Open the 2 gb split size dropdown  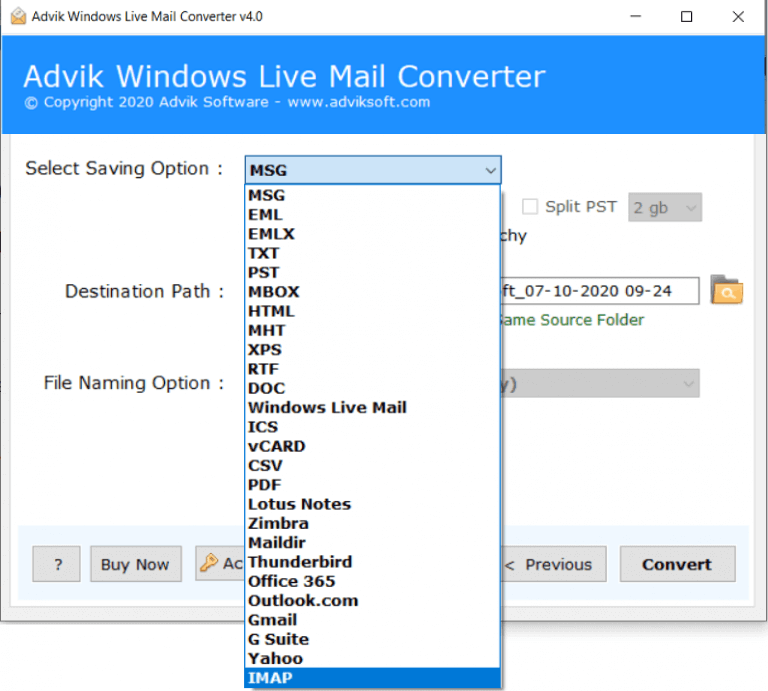665,207
